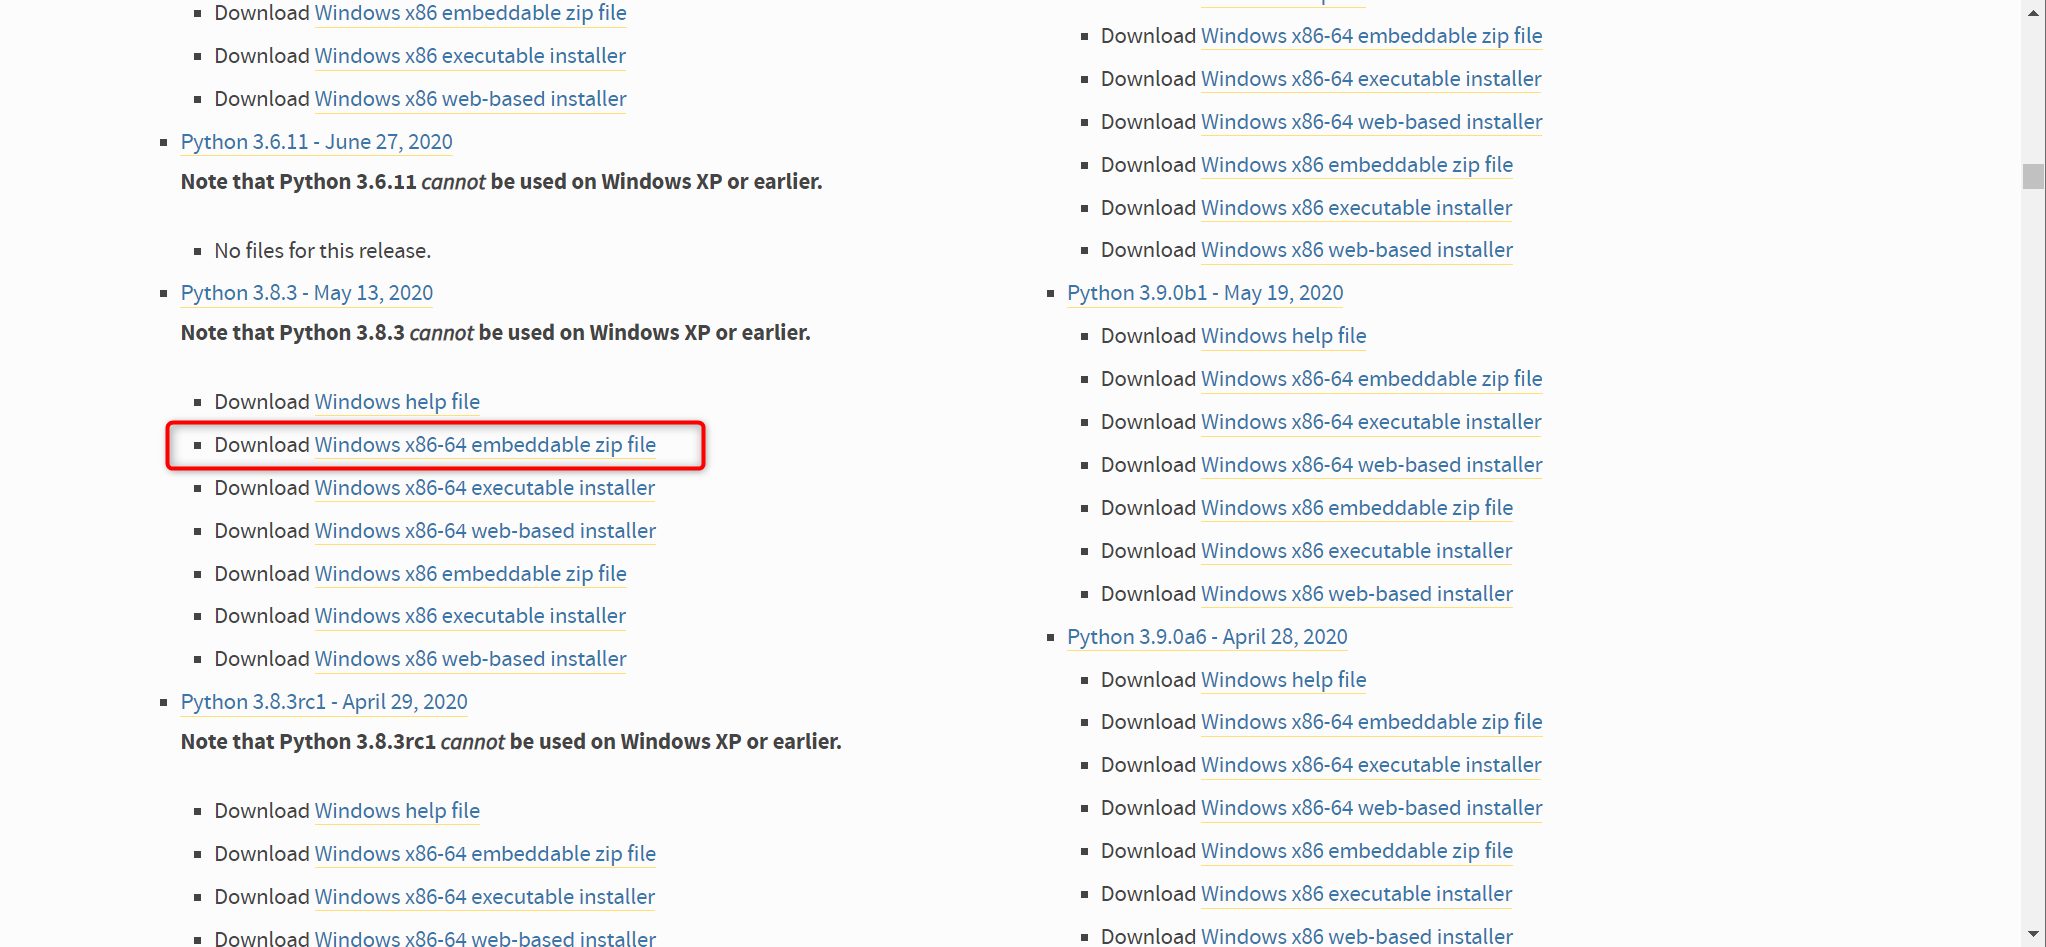Click x86 embeddable zip file link in section above Python 3.9.0b1
The height and width of the screenshot is (947, 2046).
pos(1357,165)
